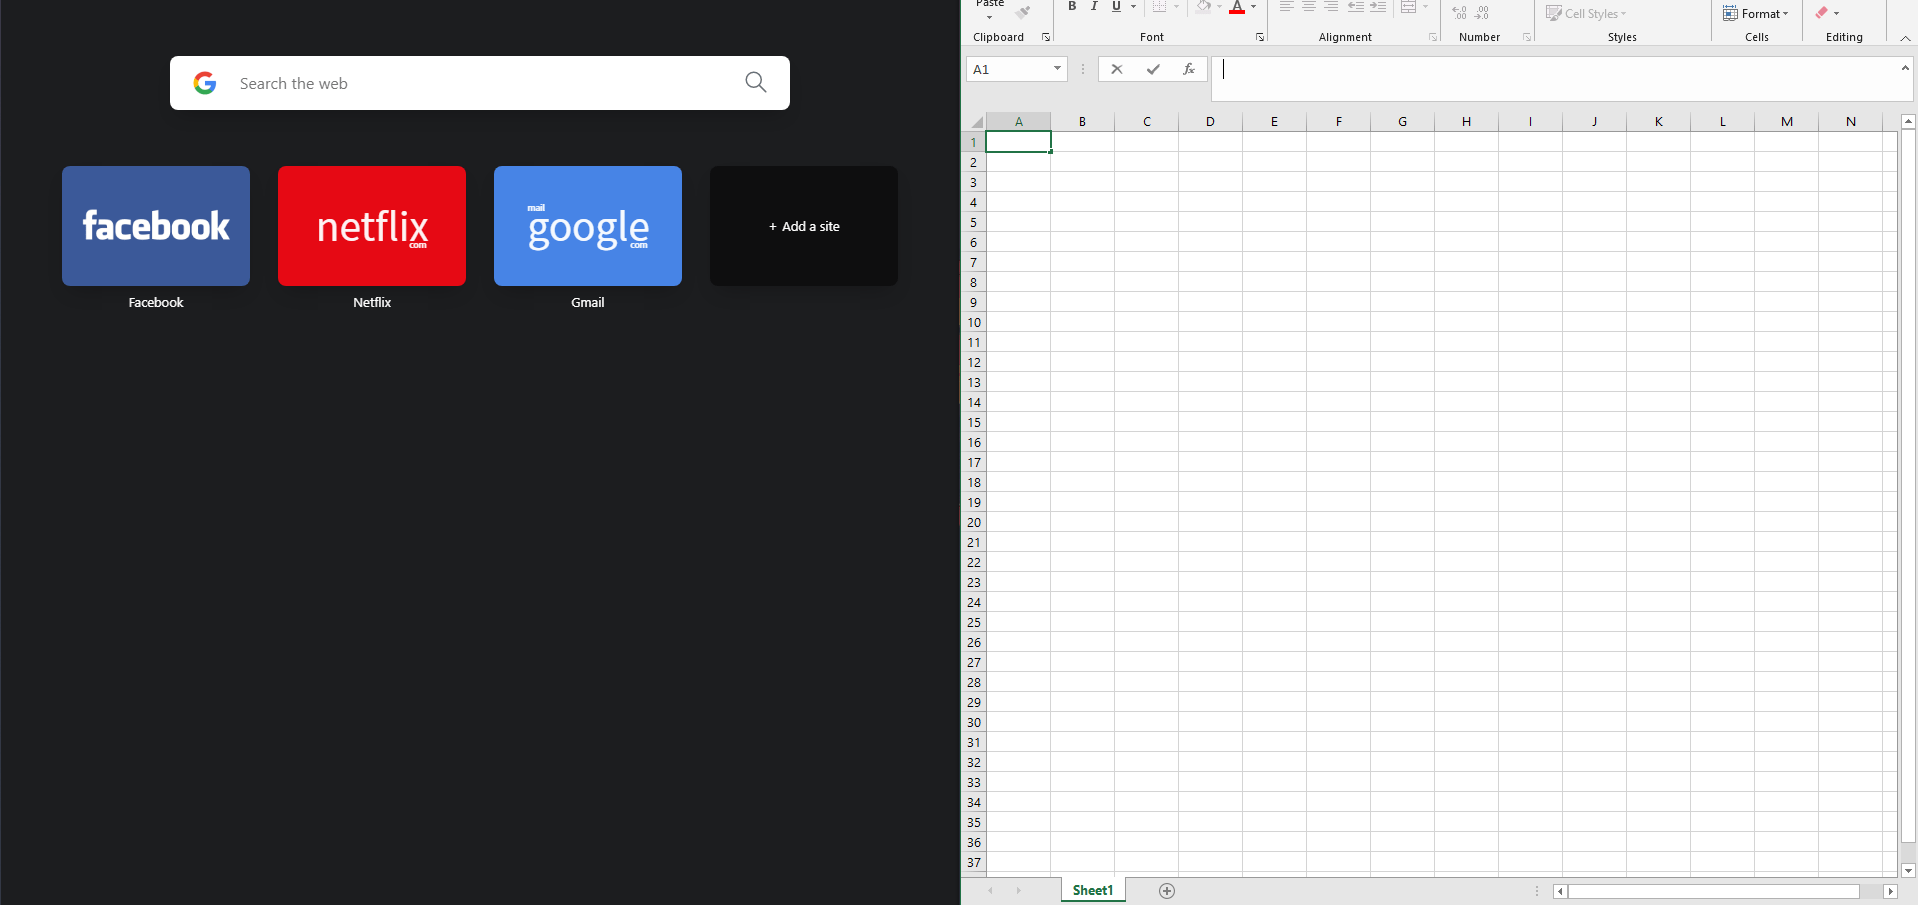Click the Clear eraser icon
This screenshot has height=905, width=1918.
(1821, 13)
